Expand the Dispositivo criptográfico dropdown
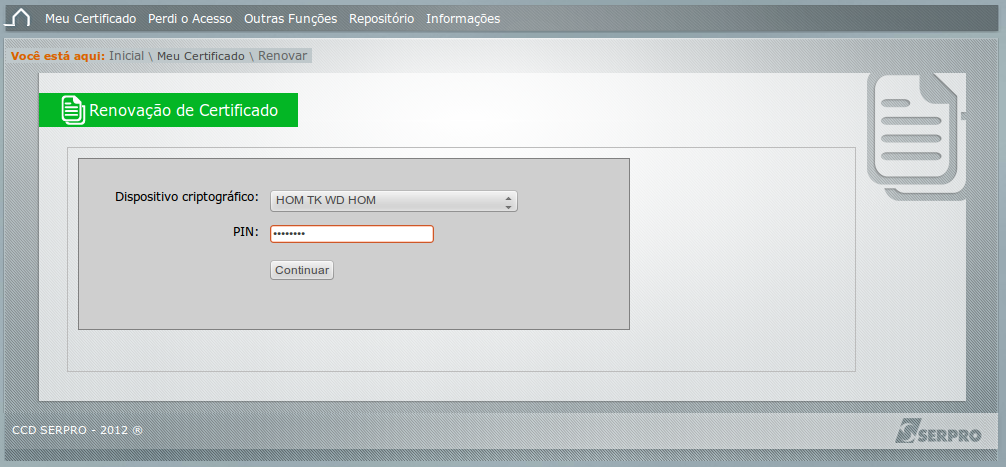 [393, 201]
